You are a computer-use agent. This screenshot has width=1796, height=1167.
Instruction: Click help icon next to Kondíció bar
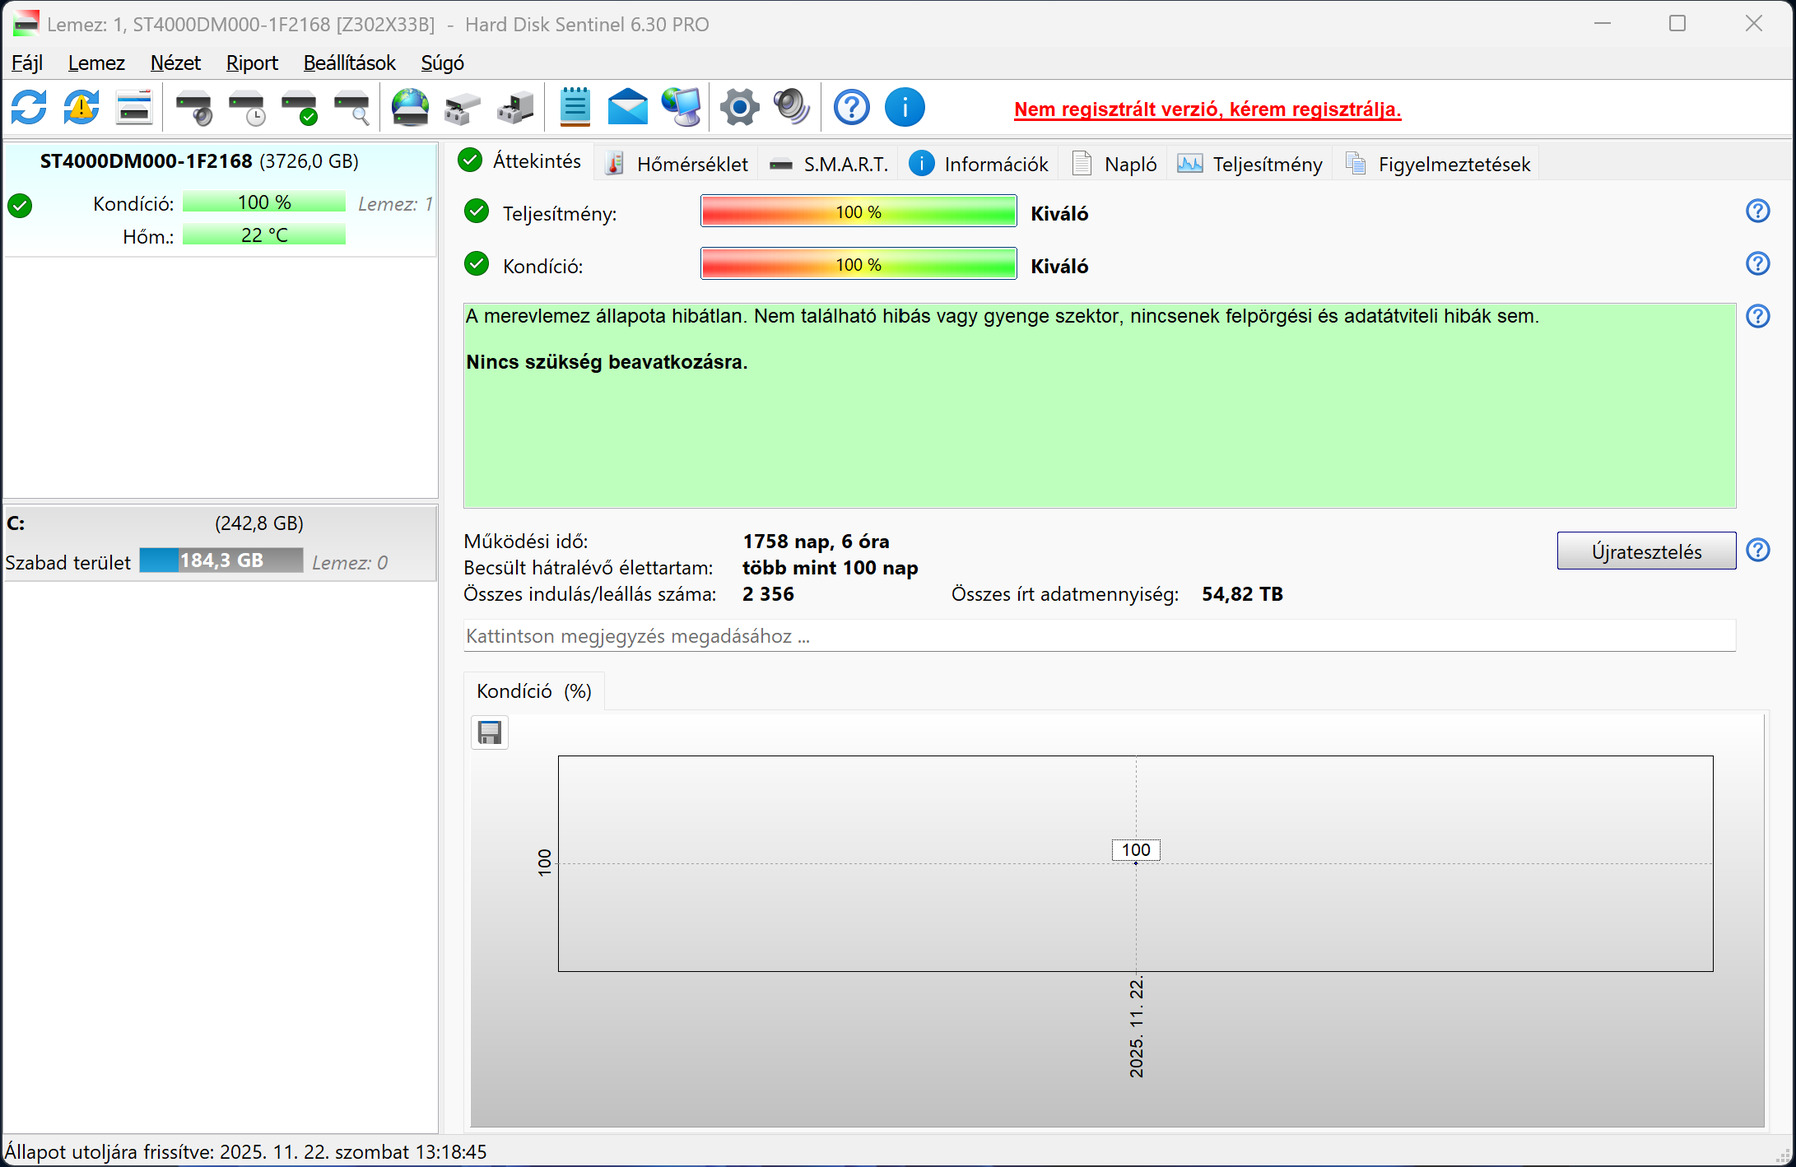point(1758,263)
